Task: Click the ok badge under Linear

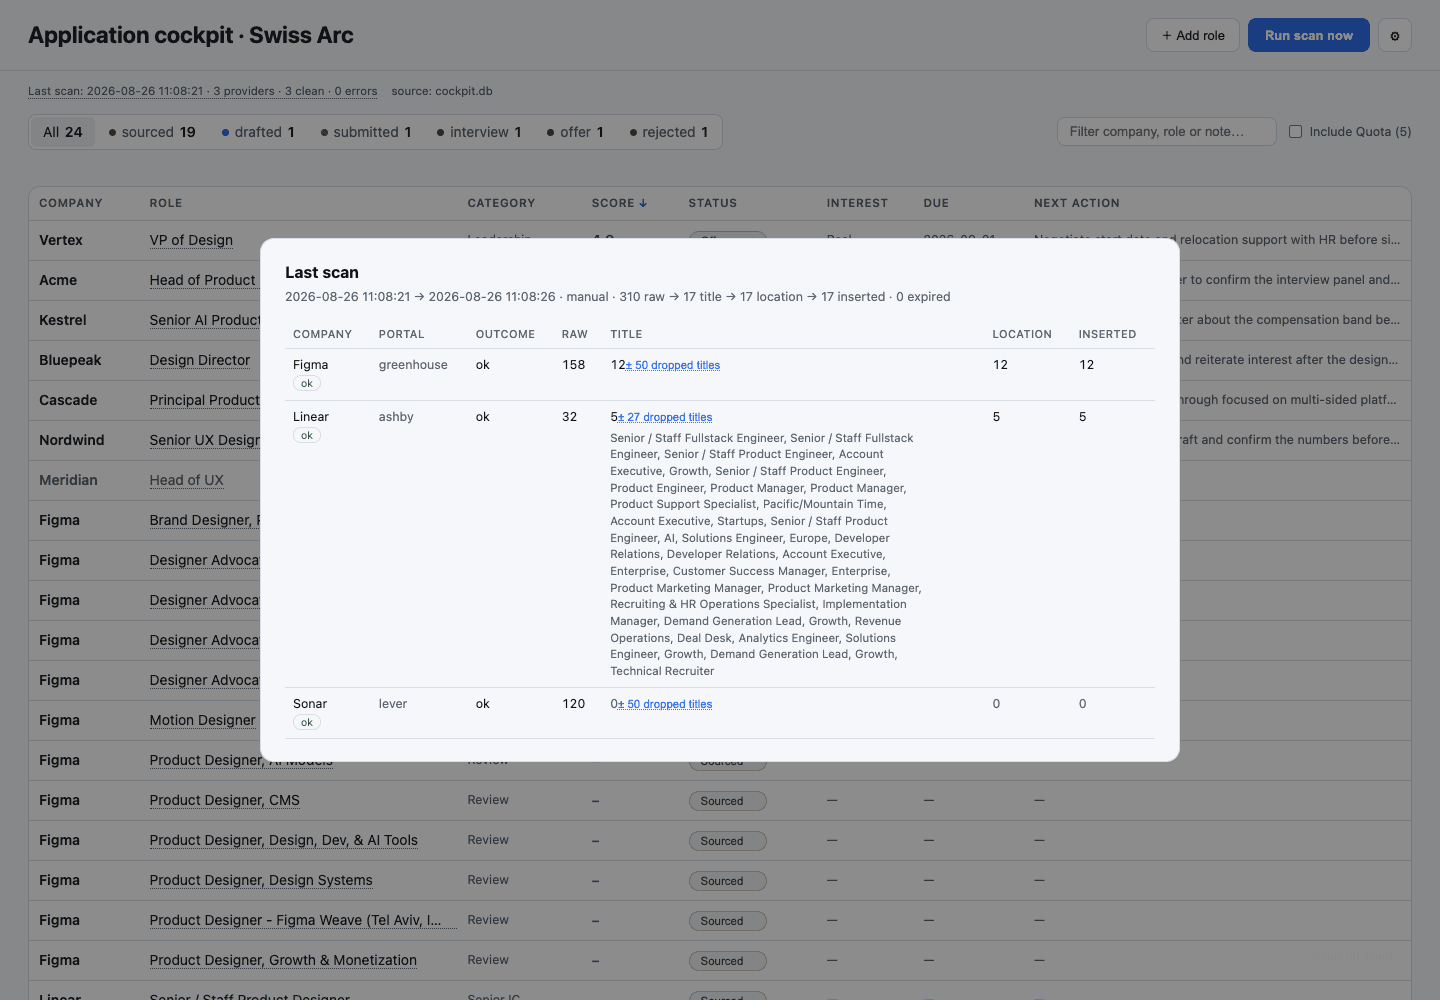Action: point(307,436)
